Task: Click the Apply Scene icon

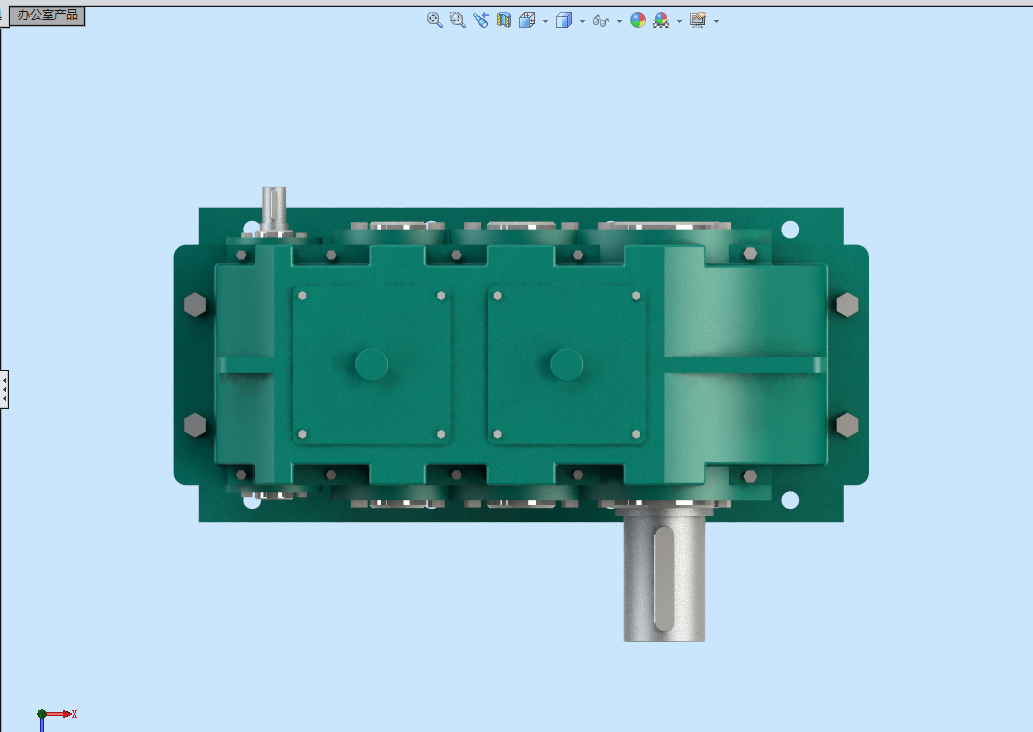Action: pos(661,20)
